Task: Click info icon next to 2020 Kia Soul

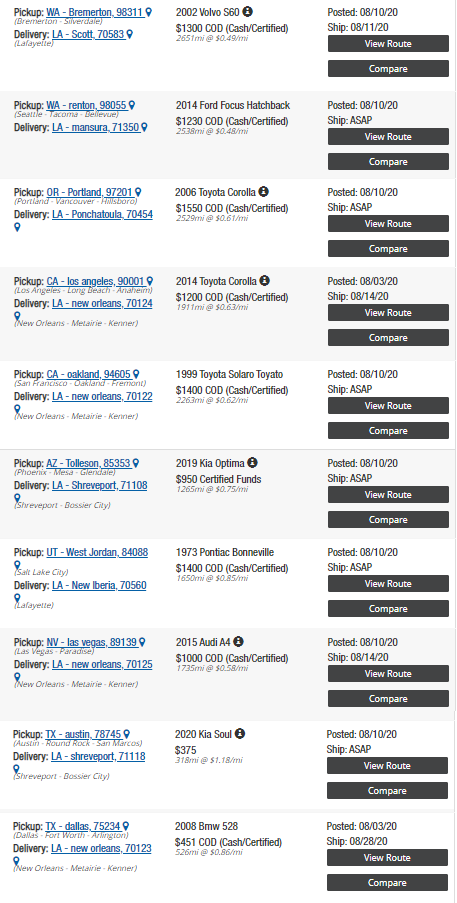Action: pyautogui.click(x=240, y=734)
